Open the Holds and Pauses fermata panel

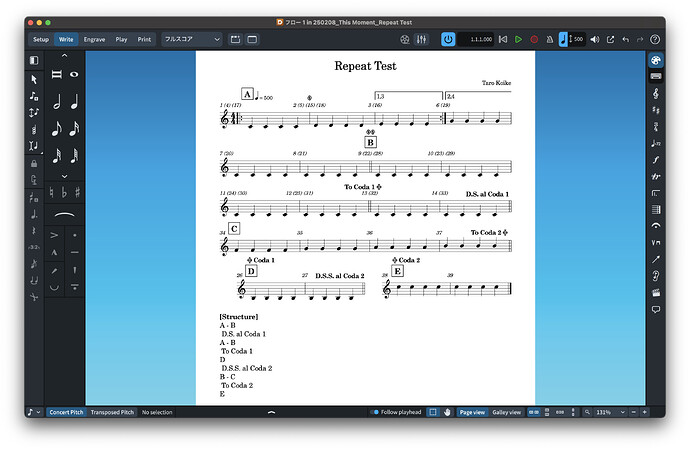click(656, 226)
